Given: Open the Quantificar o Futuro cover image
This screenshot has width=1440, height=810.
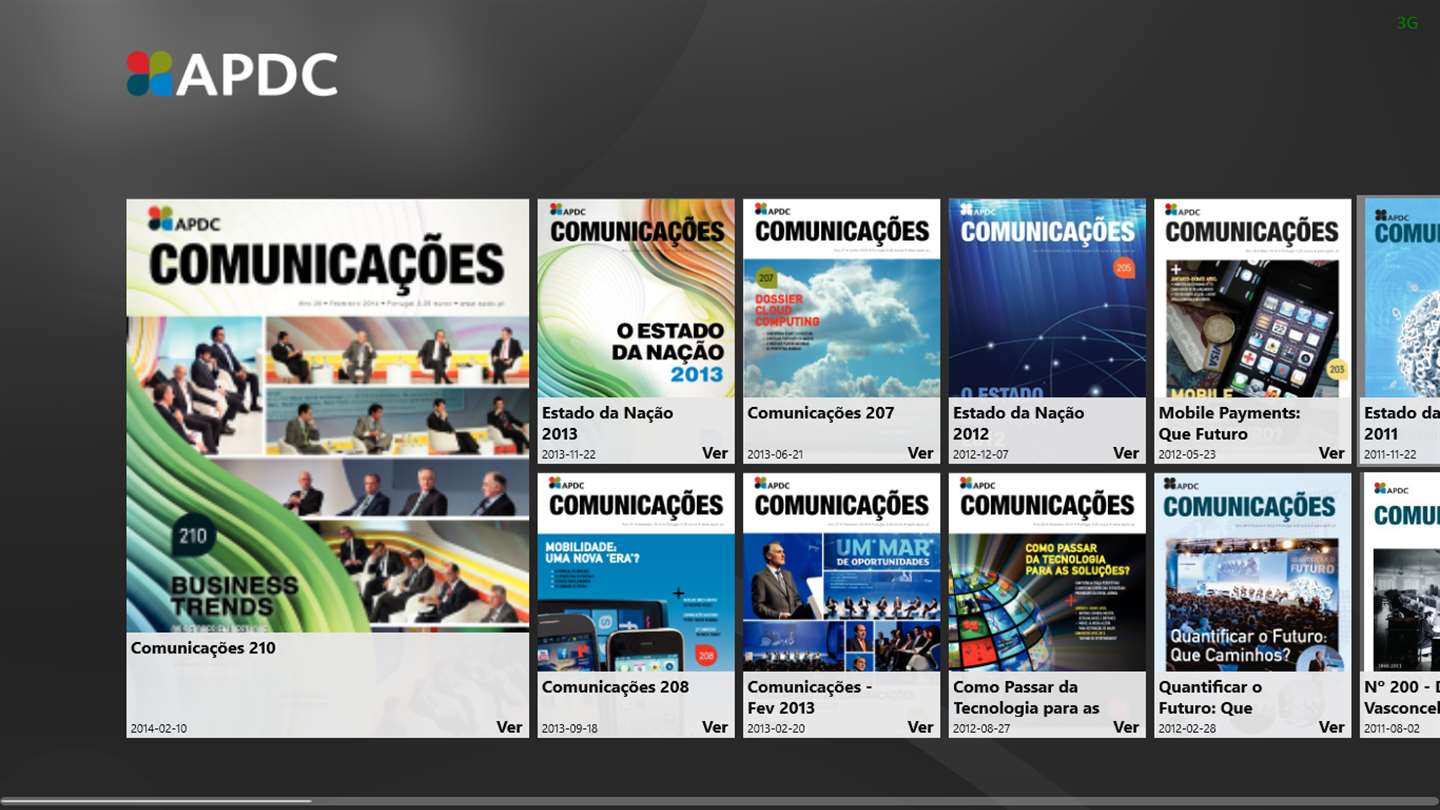Looking at the screenshot, I should click(x=1252, y=572).
